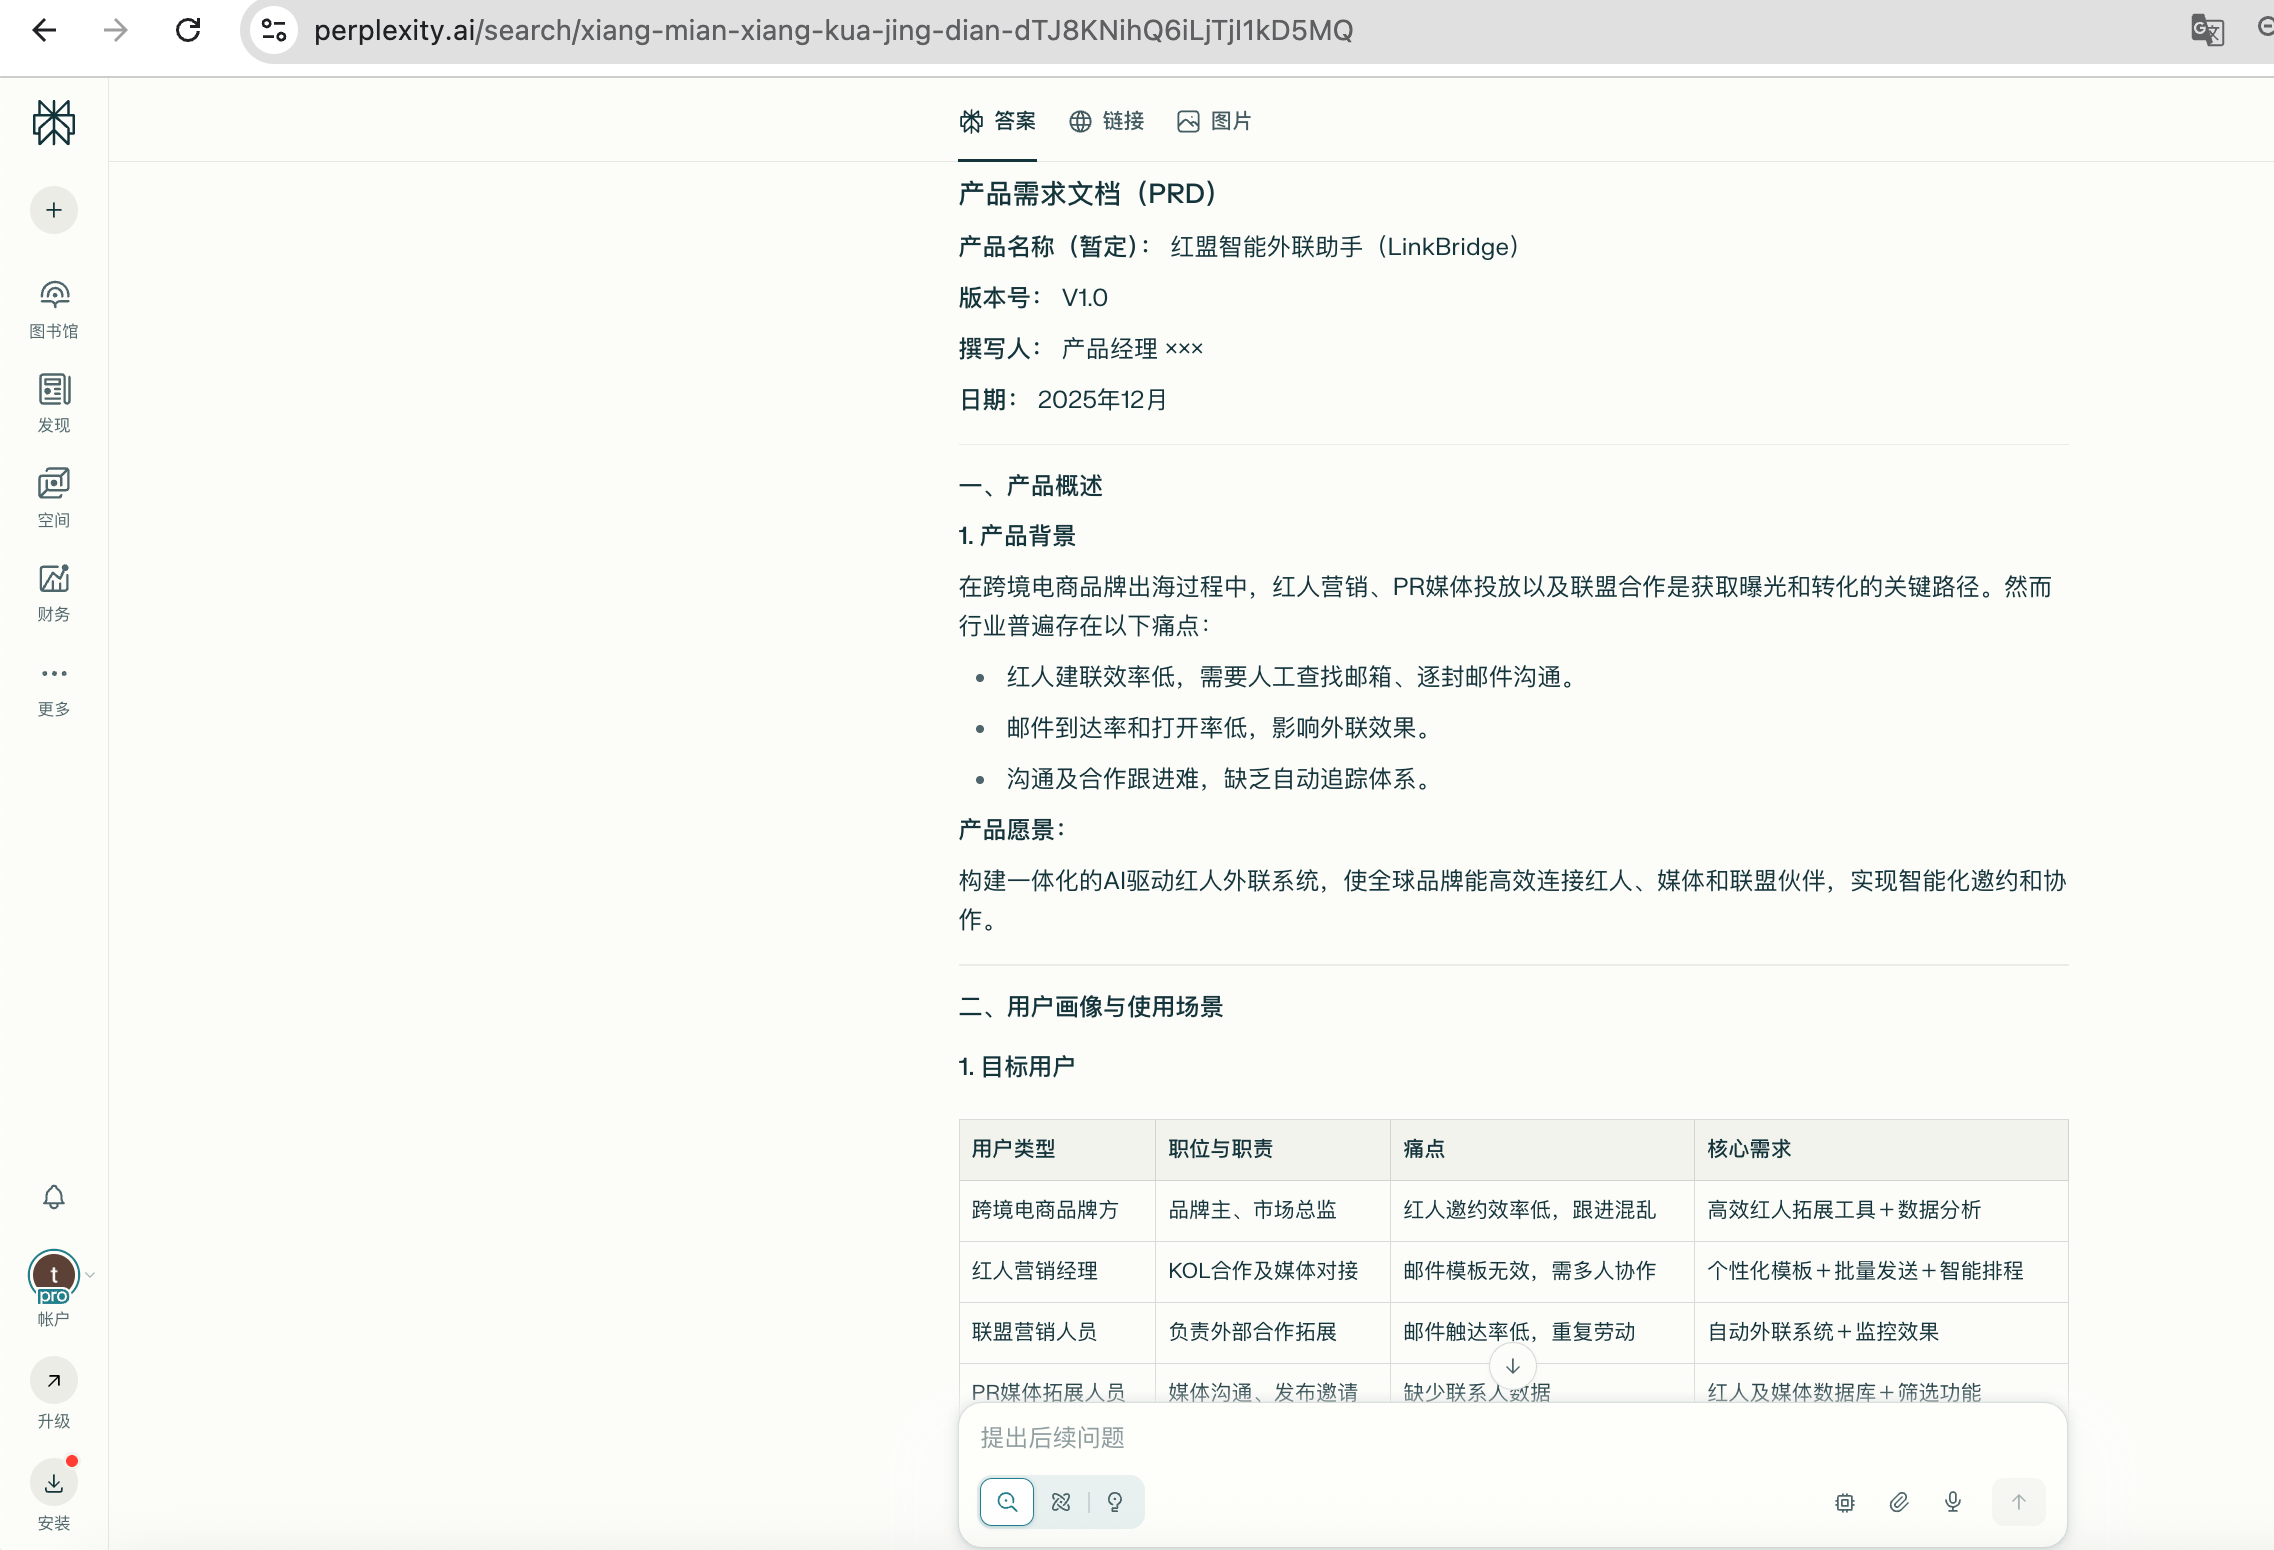Image resolution: width=2274 pixels, height=1550 pixels.
Task: Go forward in browser history
Action: (x=116, y=30)
